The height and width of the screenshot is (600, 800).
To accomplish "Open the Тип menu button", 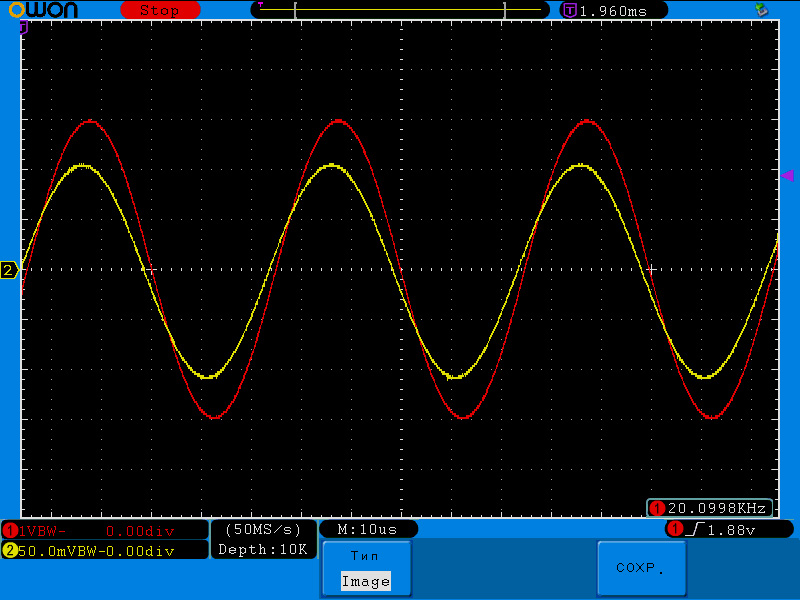I will coord(367,568).
